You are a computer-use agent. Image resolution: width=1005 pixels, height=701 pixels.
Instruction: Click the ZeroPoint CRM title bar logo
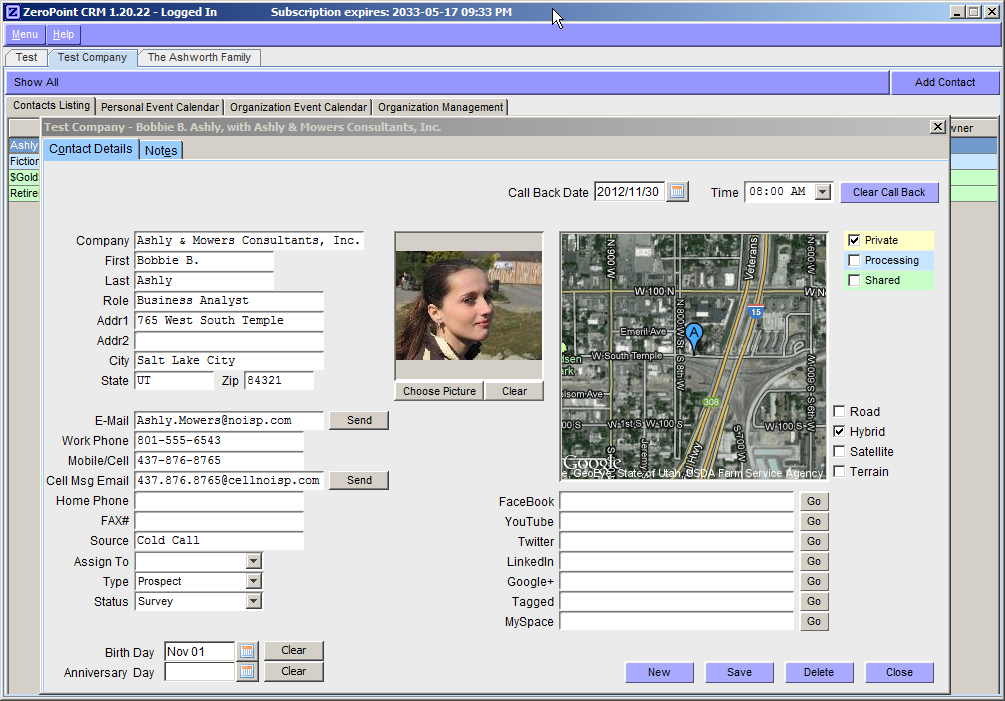coord(12,12)
